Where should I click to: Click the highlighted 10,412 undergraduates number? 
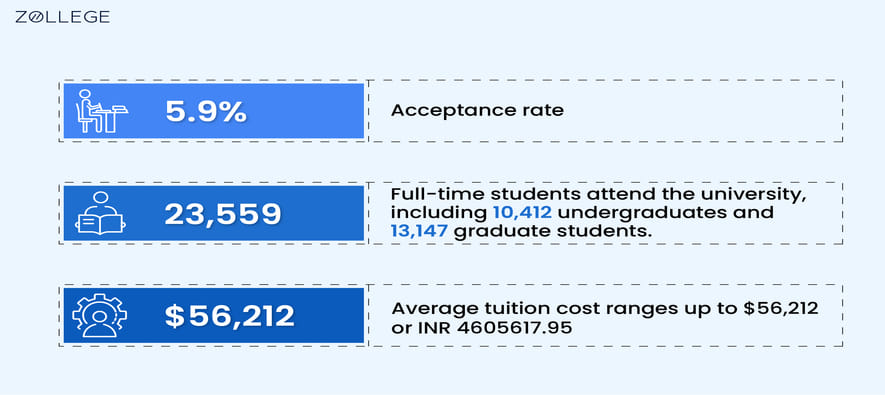518,213
